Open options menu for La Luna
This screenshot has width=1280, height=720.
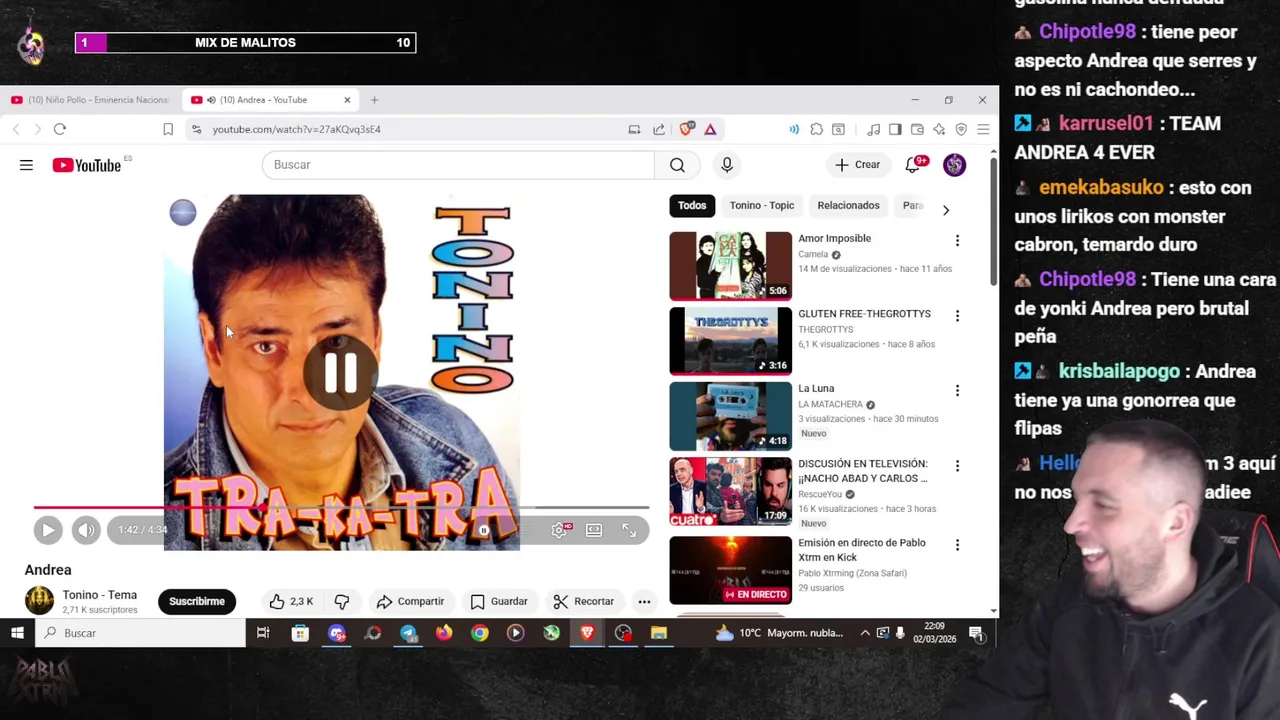957,390
